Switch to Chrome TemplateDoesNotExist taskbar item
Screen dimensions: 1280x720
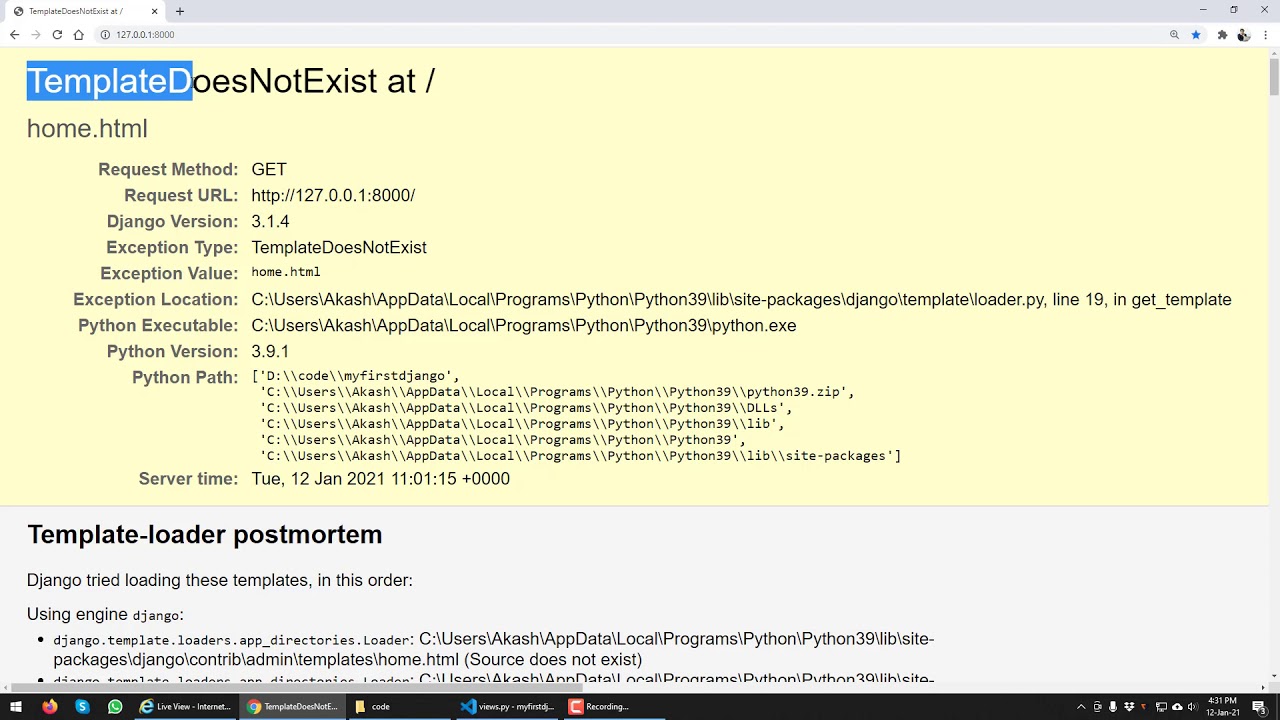point(294,707)
